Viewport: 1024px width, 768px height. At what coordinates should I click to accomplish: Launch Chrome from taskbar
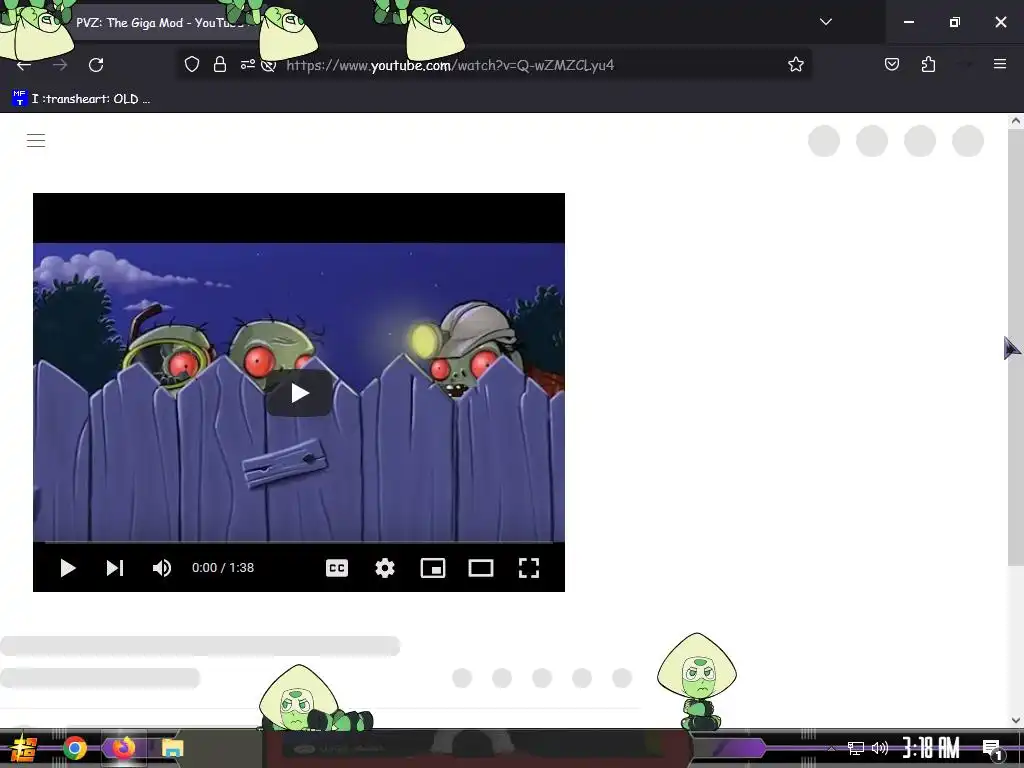pyautogui.click(x=74, y=748)
